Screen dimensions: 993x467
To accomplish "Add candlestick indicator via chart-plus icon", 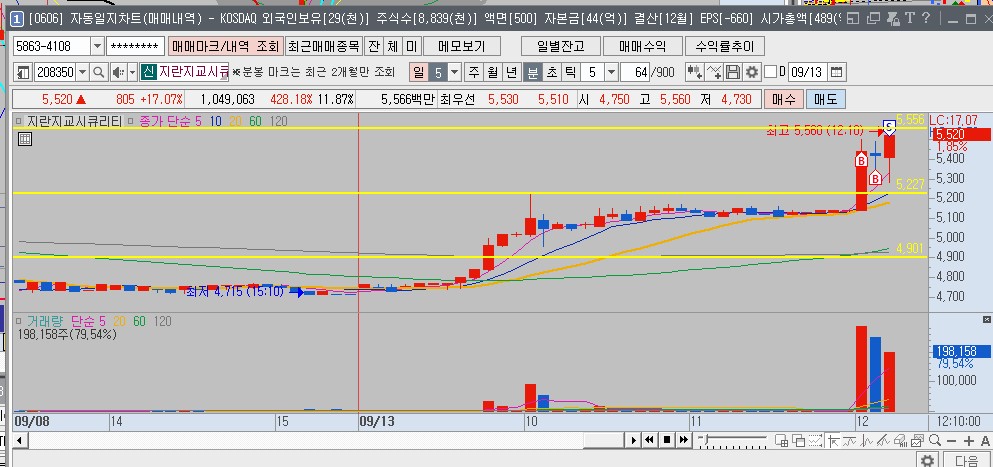I will click(695, 72).
